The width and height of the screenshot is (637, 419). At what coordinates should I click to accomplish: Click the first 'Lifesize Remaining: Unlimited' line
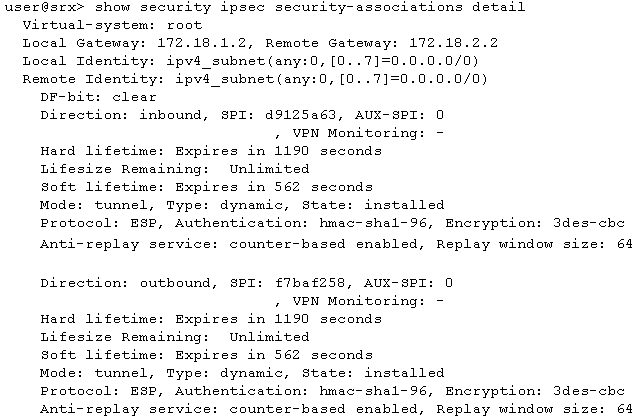pos(175,169)
